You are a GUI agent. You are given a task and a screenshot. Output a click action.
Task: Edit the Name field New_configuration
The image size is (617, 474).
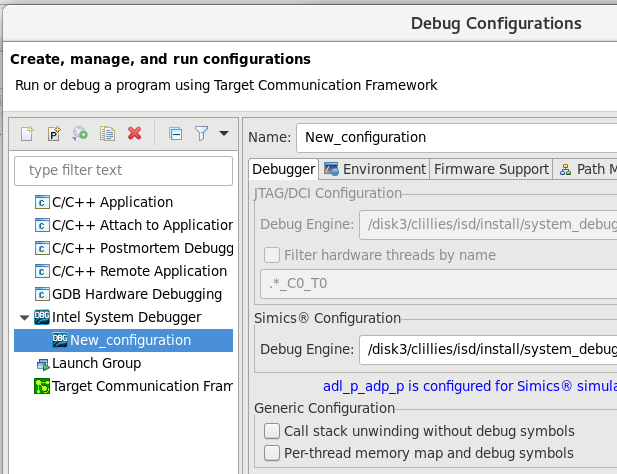pyautogui.click(x=456, y=138)
